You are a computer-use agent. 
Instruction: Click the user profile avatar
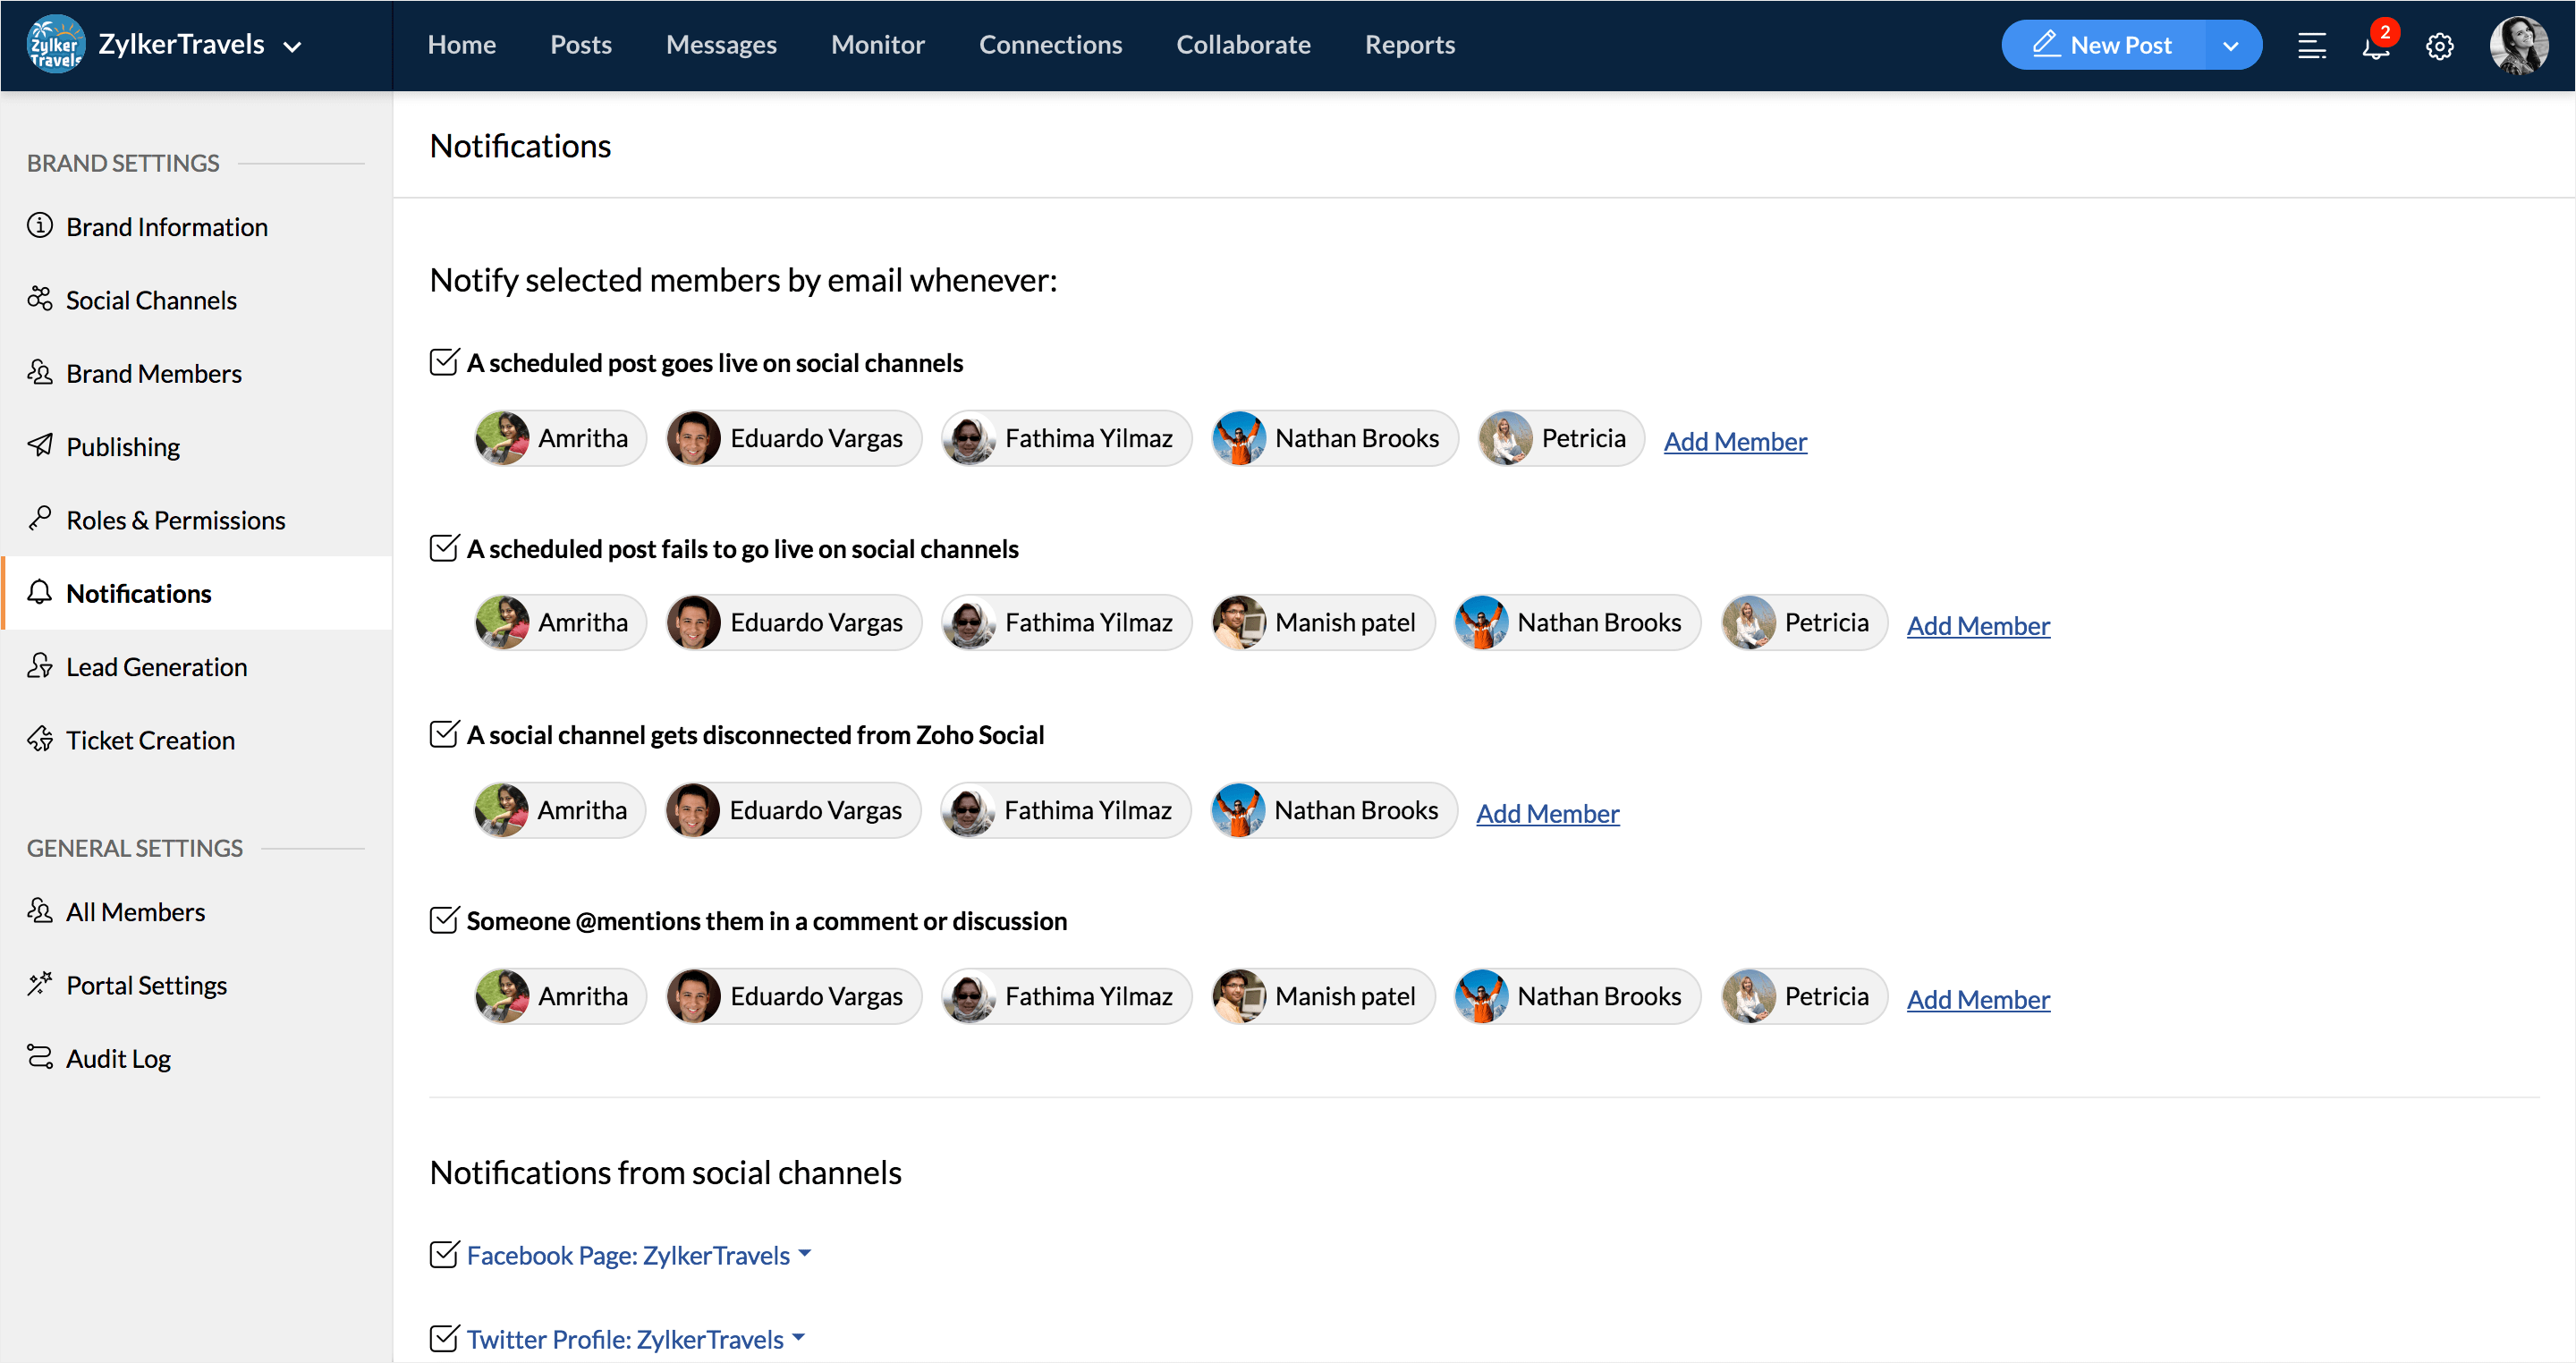point(2517,46)
